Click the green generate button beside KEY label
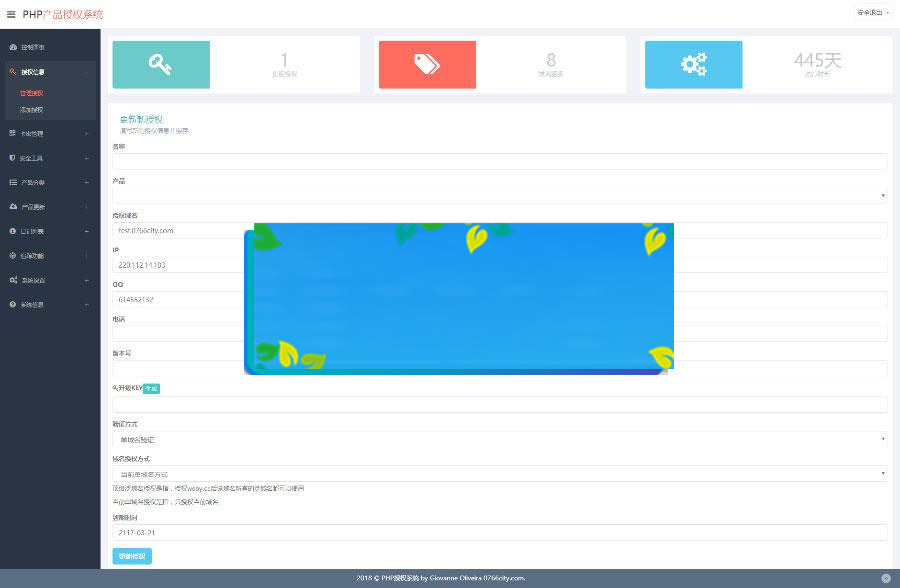 pos(151,388)
